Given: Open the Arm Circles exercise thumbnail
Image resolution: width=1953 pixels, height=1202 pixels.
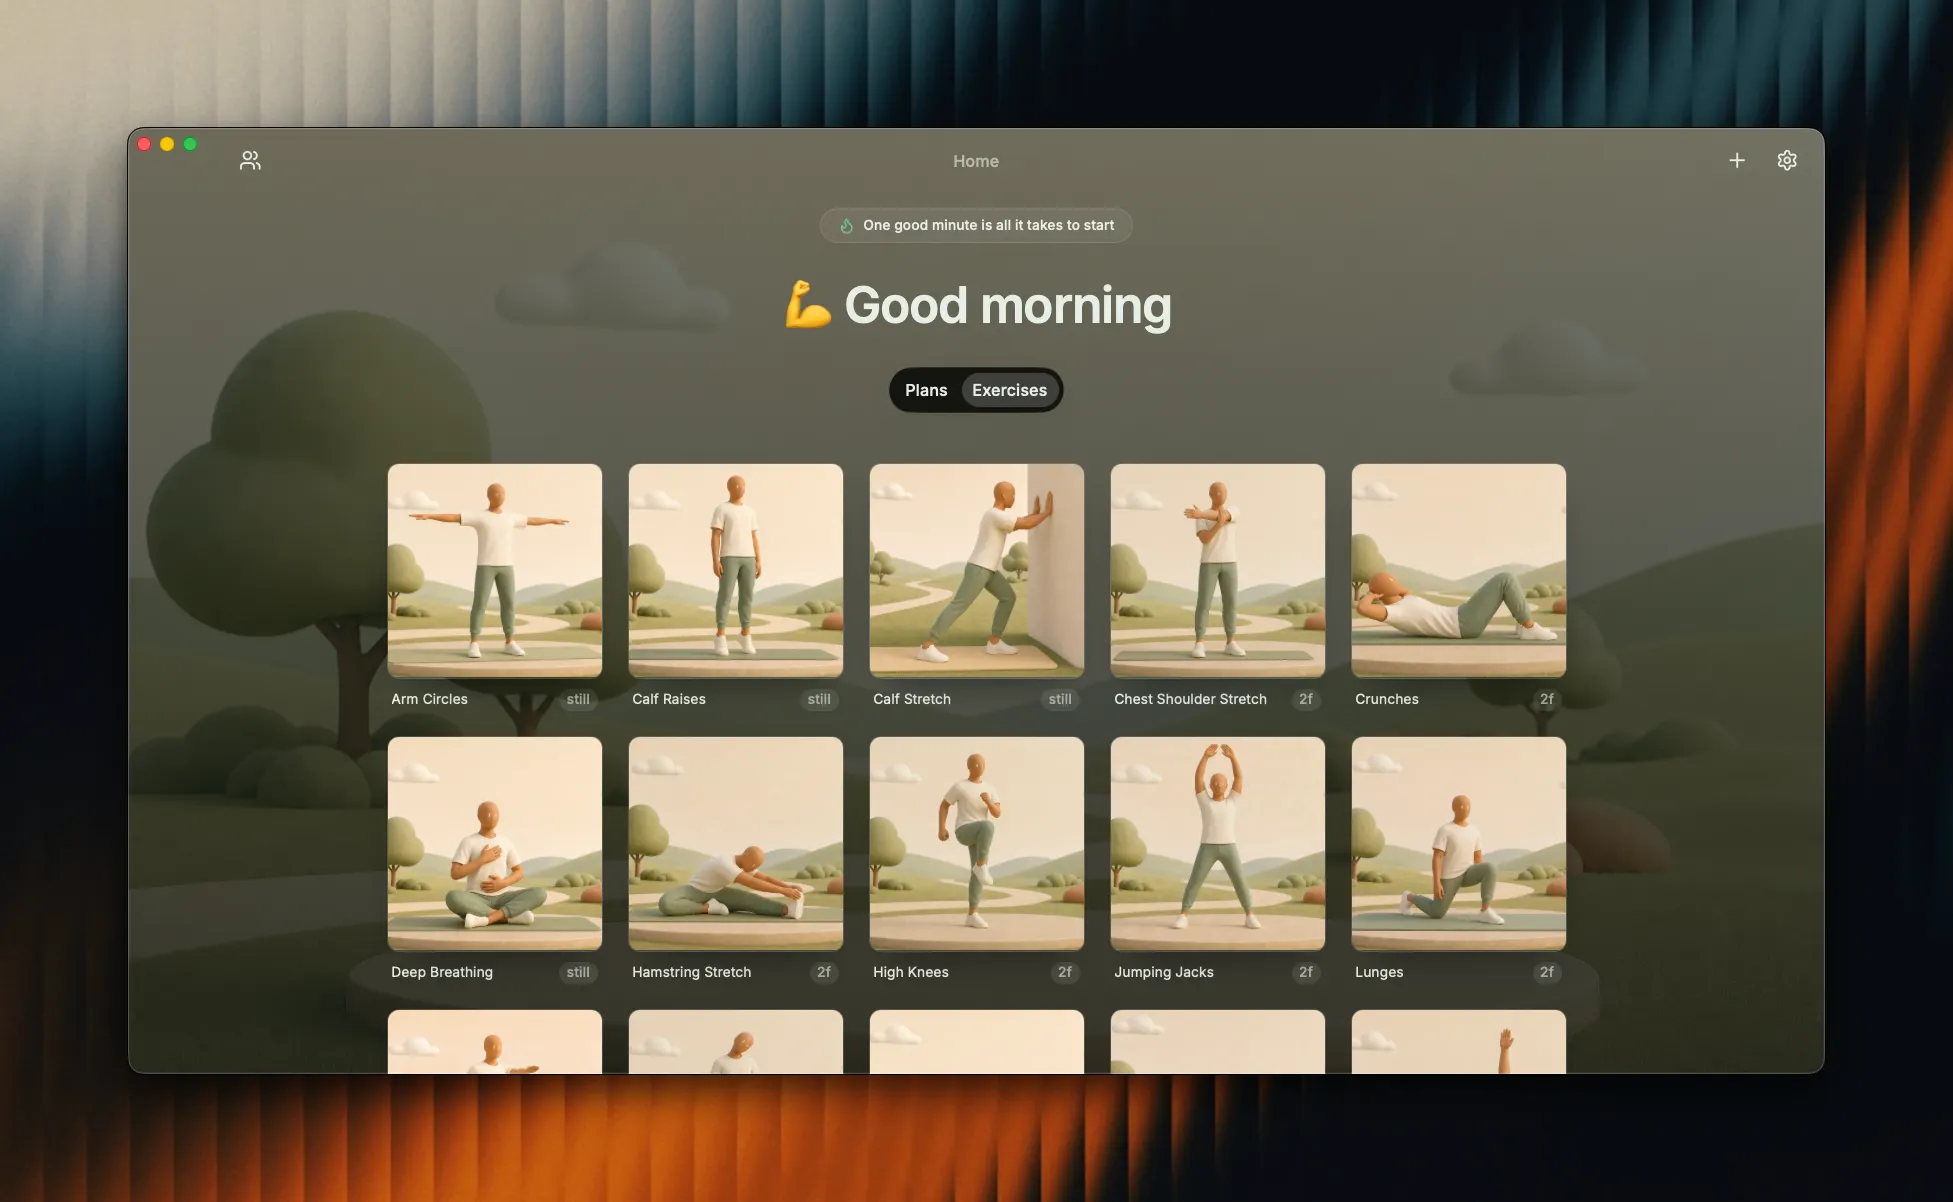Looking at the screenshot, I should coord(495,570).
